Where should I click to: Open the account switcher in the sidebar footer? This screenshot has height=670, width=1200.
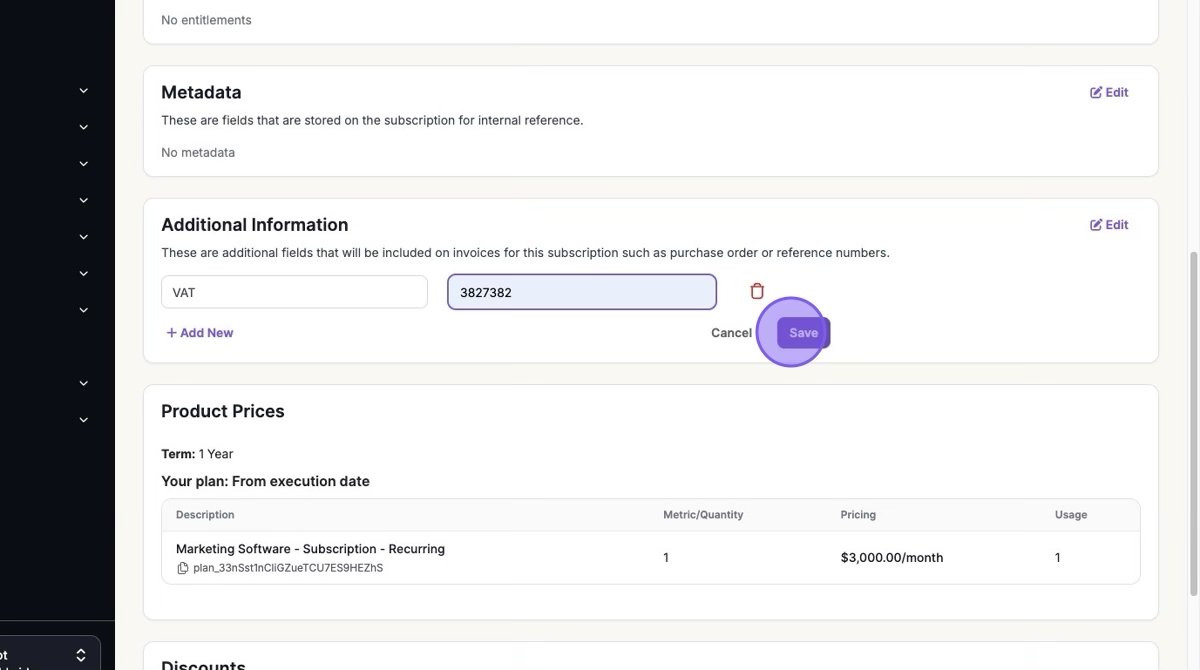(x=50, y=655)
